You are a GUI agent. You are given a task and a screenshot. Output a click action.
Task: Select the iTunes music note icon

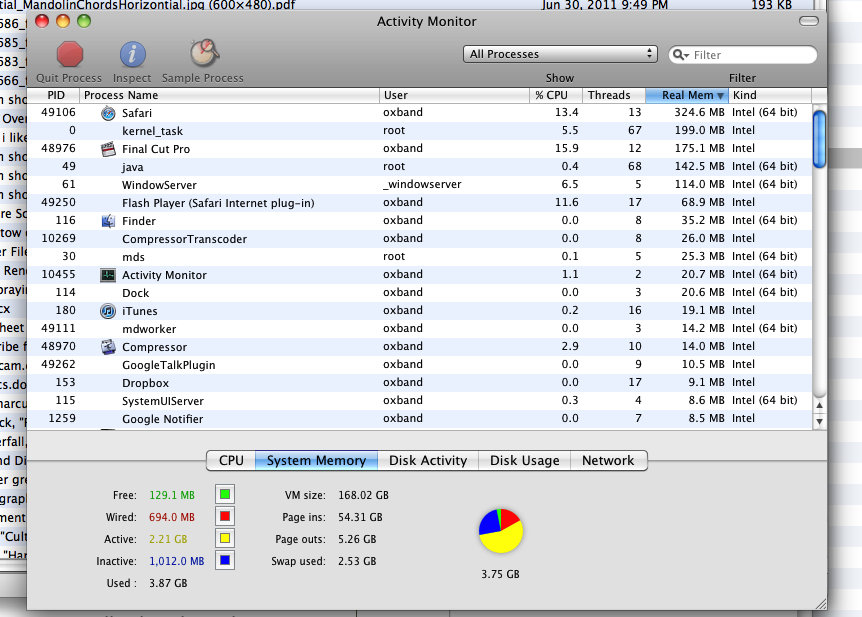tap(108, 311)
